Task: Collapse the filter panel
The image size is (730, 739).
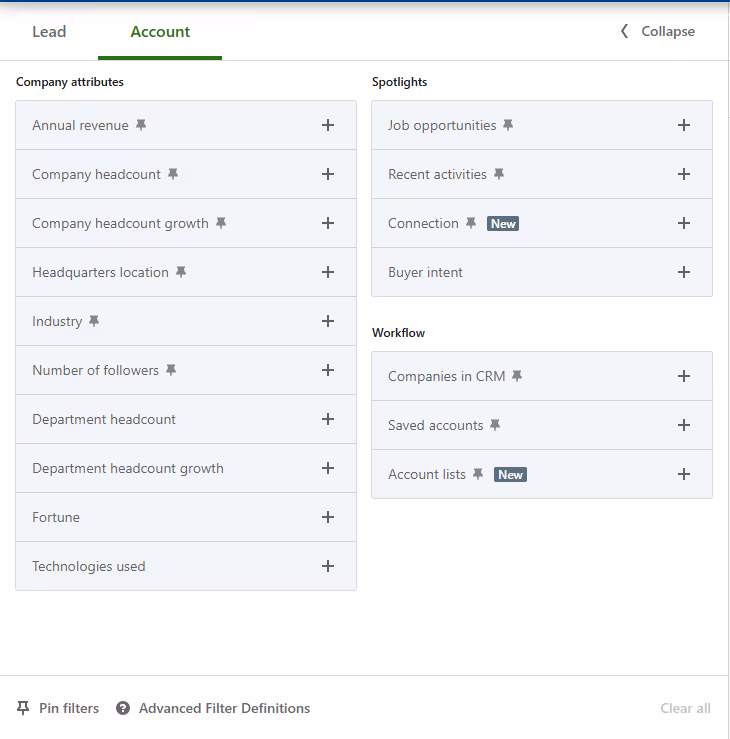Action: tap(657, 31)
